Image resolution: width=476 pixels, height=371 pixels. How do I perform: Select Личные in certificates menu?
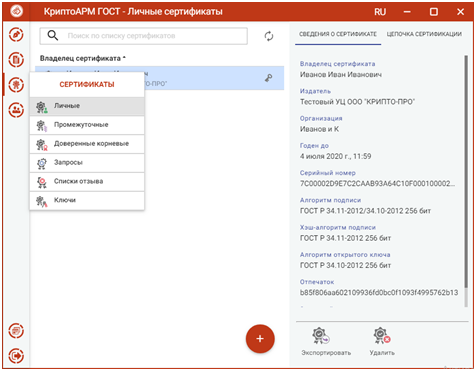(x=87, y=106)
